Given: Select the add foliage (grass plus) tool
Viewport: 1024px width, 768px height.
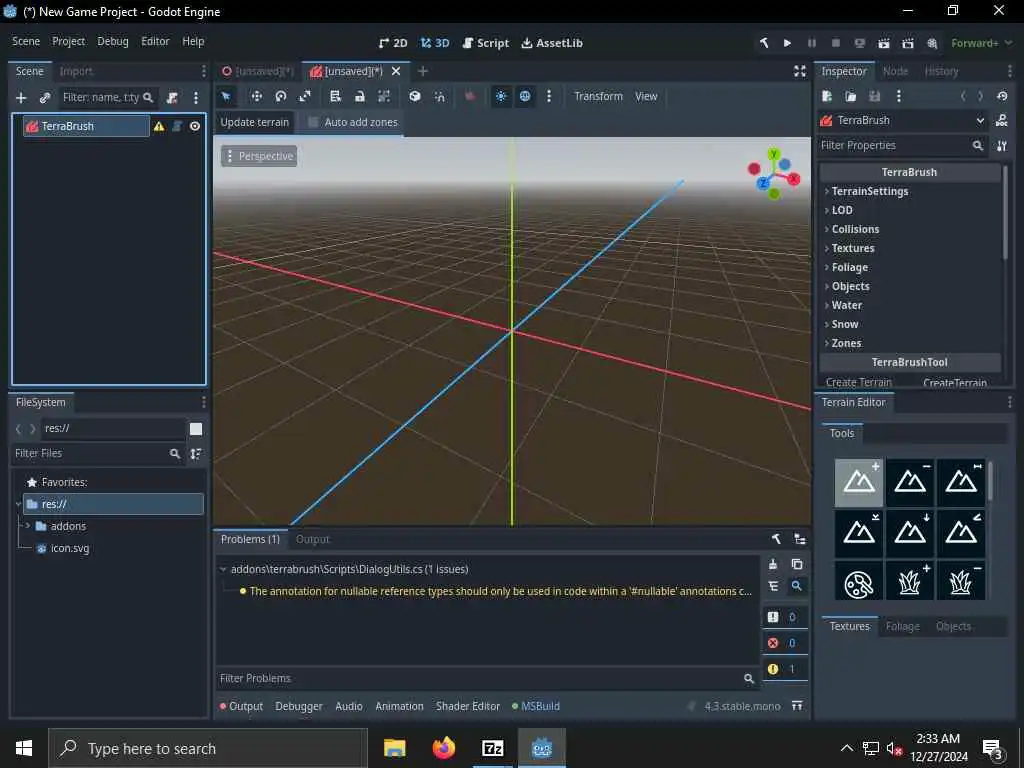Looking at the screenshot, I should [x=910, y=583].
